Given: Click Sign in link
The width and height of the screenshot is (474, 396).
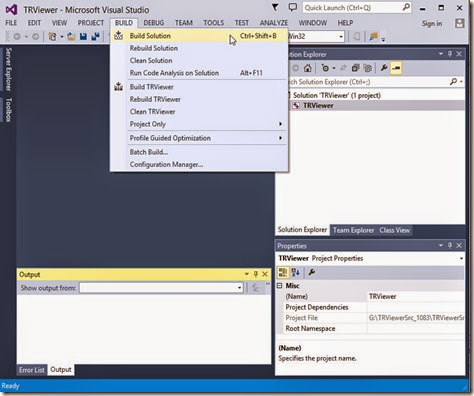Looking at the screenshot, I should (x=432, y=23).
